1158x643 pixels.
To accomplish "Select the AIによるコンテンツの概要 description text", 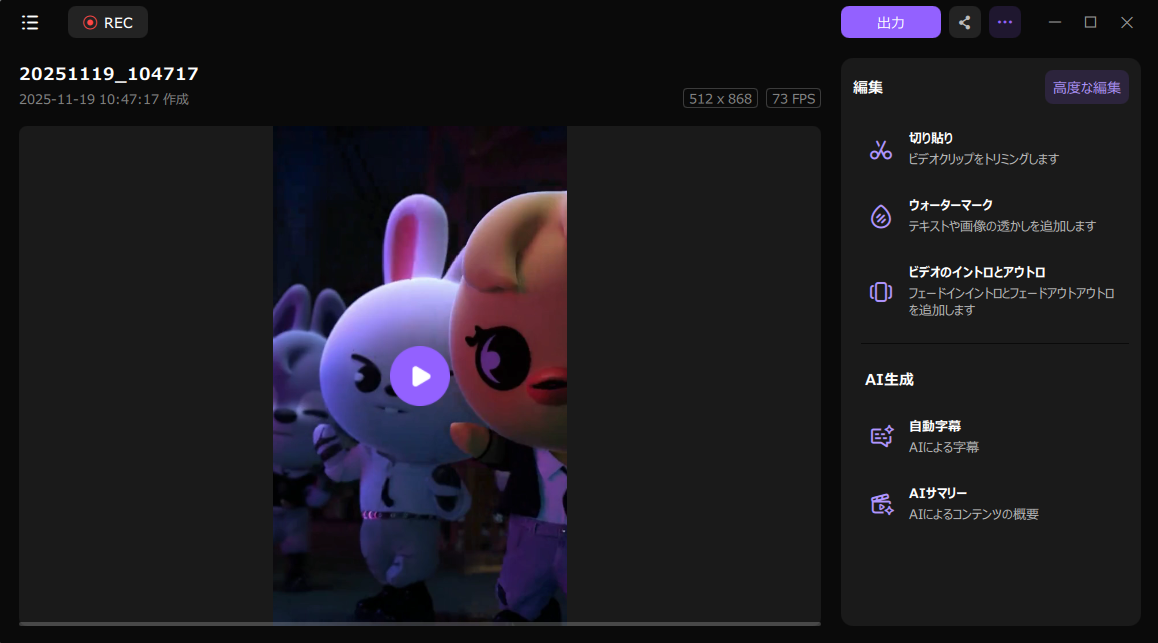I will 973,514.
